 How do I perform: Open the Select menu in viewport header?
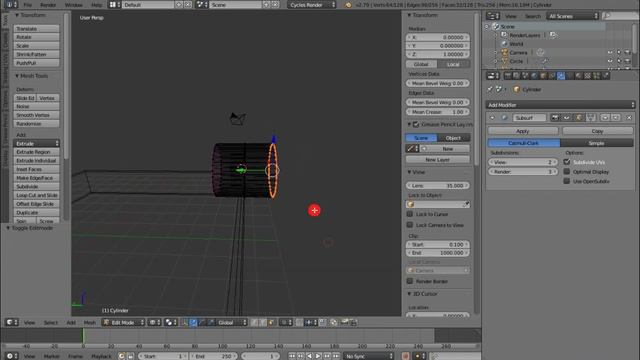[51, 322]
